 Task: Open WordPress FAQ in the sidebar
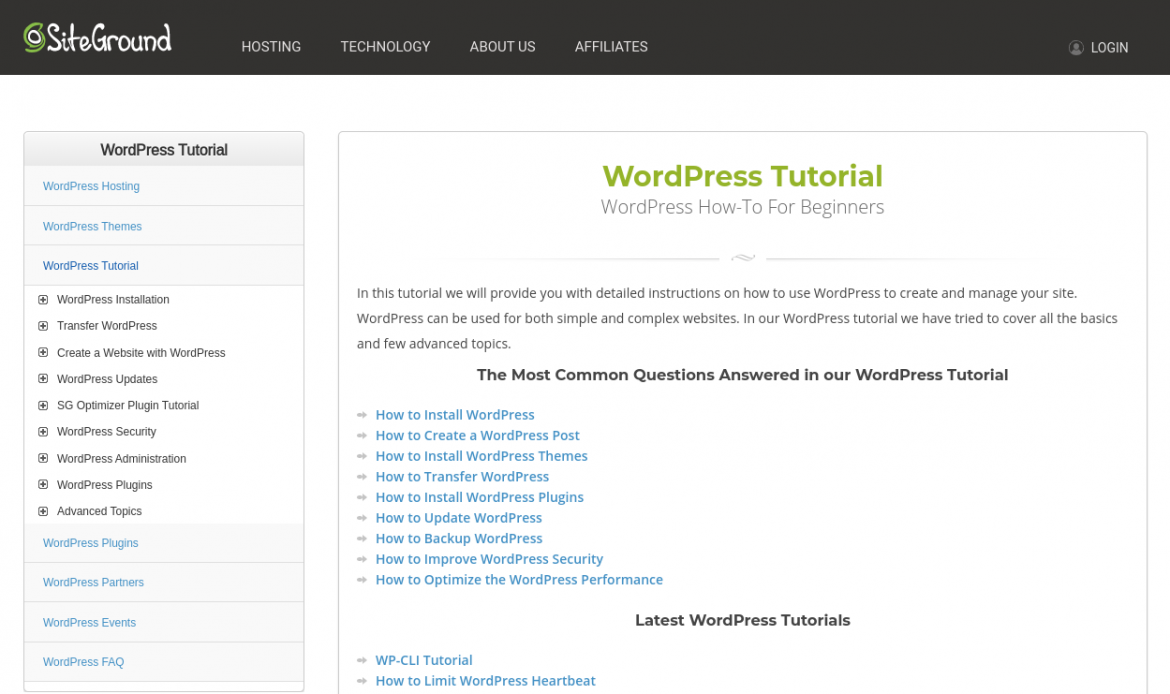[x=84, y=662]
